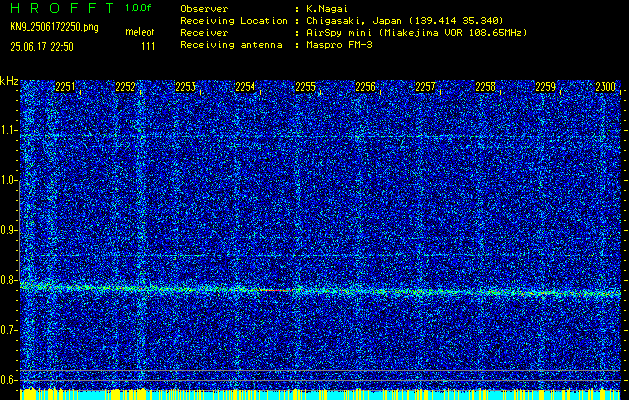Click the kHz axis unit label

point(9,81)
